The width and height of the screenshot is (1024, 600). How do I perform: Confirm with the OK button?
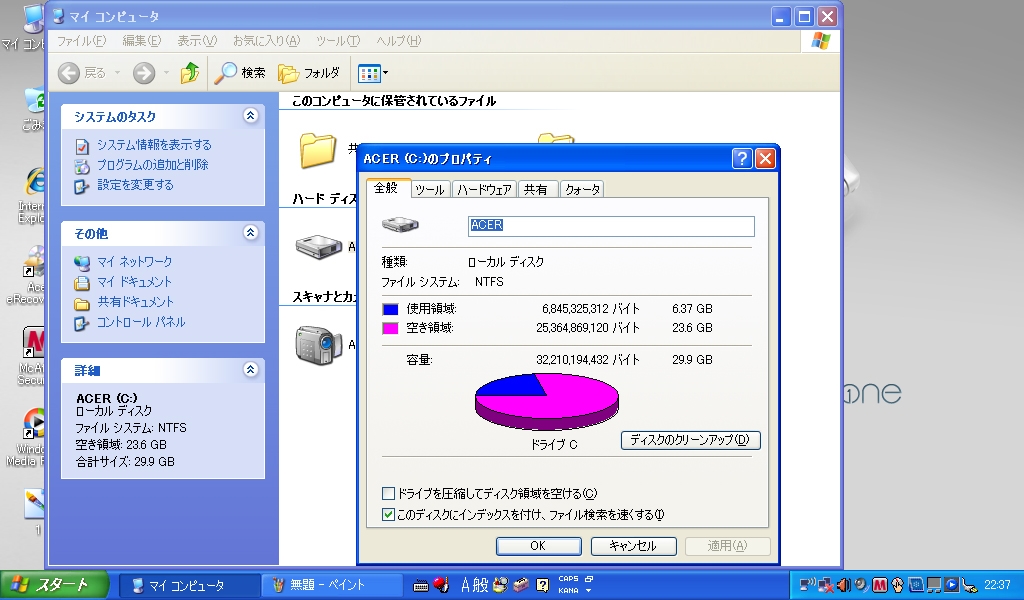(x=539, y=546)
